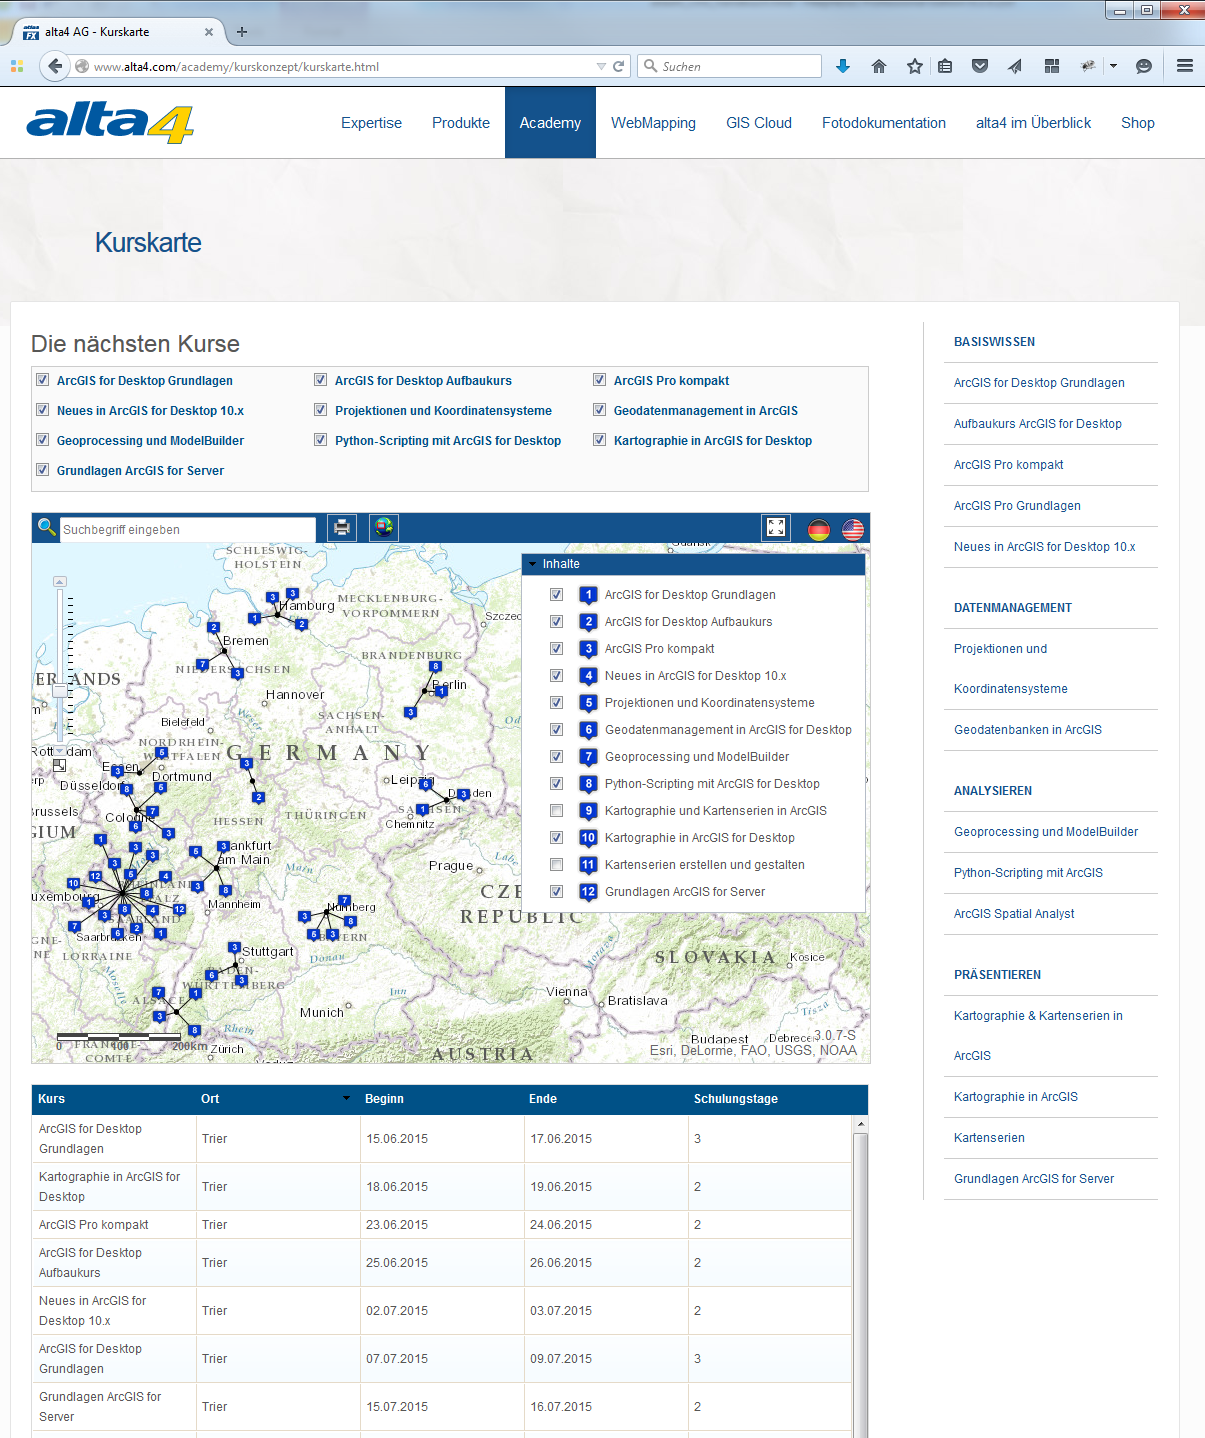Click the tile grid icon in browser toolbar
Screen dimensions: 1205x1438
pos(1051,66)
